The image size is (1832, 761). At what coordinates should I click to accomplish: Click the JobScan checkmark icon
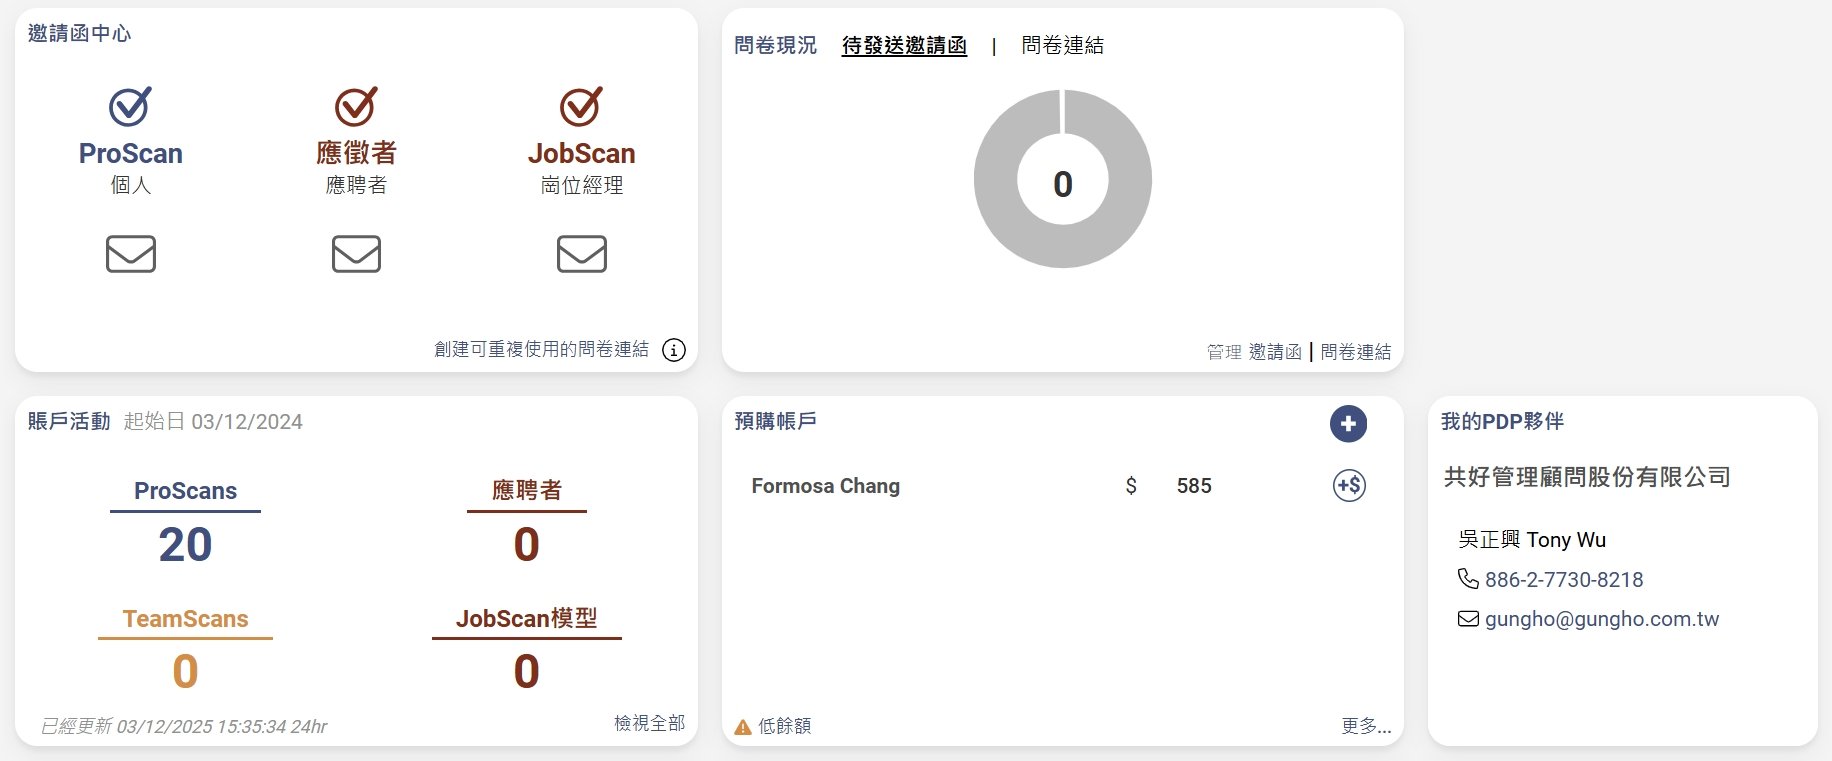(x=581, y=106)
